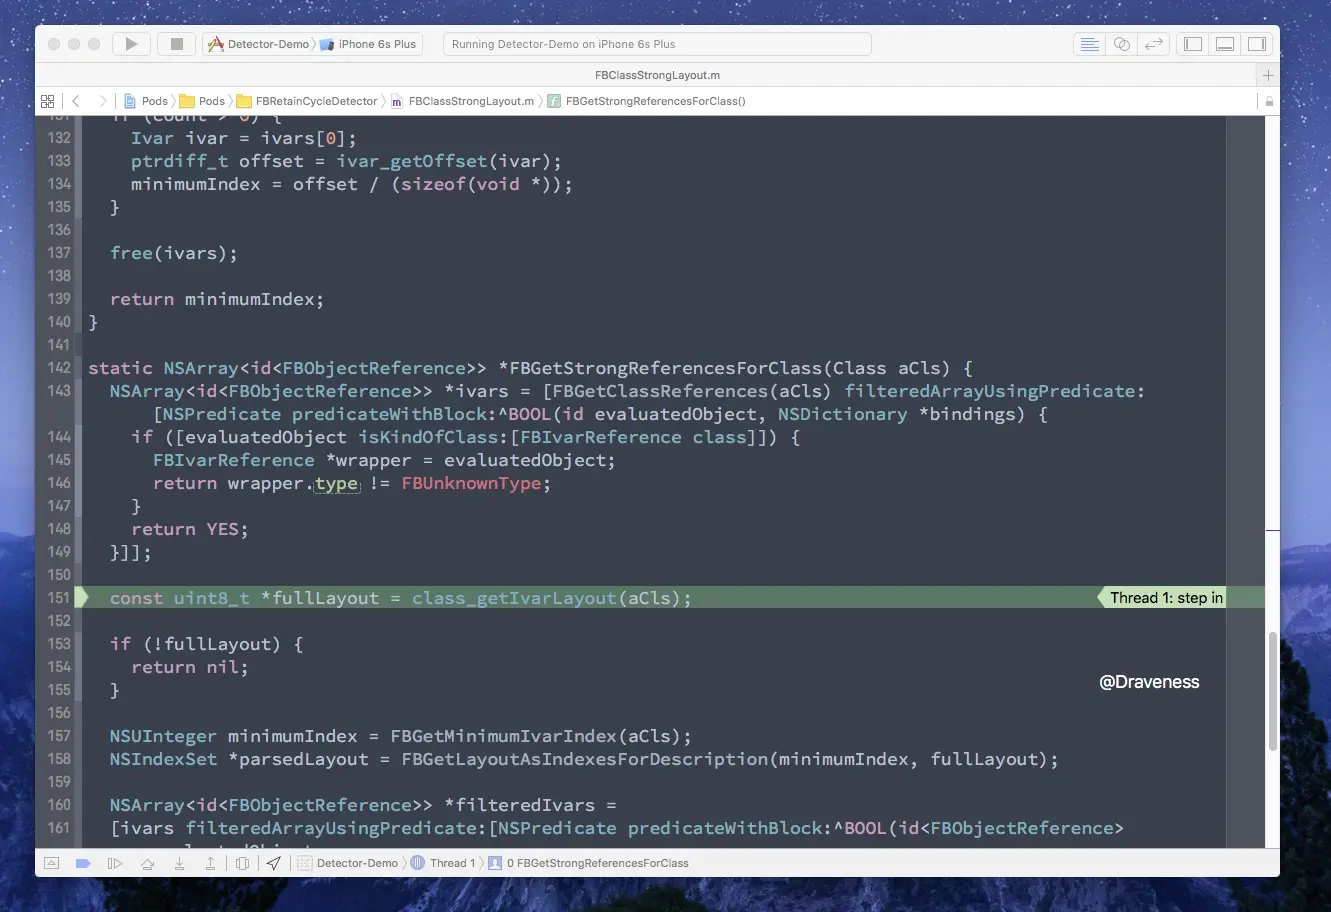Click line number 143 in gutter
This screenshot has width=1331, height=912.
(x=59, y=391)
